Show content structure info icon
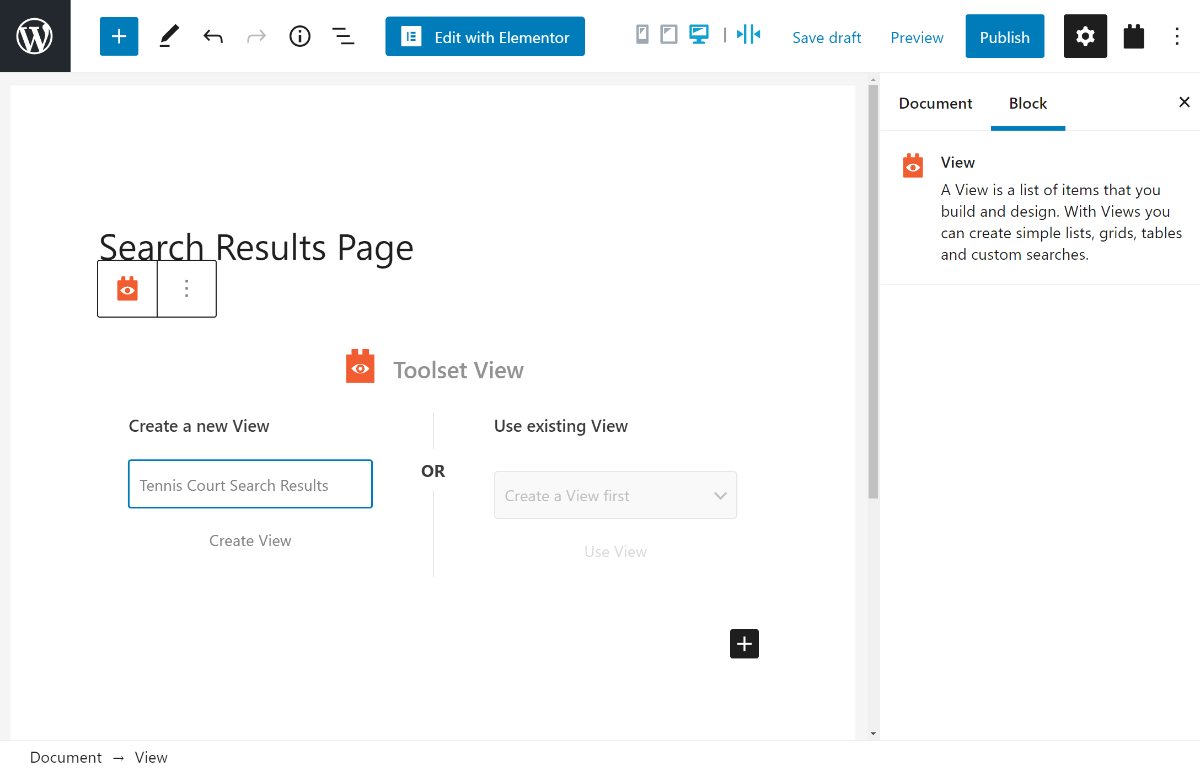The height and width of the screenshot is (768, 1200). pyautogui.click(x=300, y=37)
